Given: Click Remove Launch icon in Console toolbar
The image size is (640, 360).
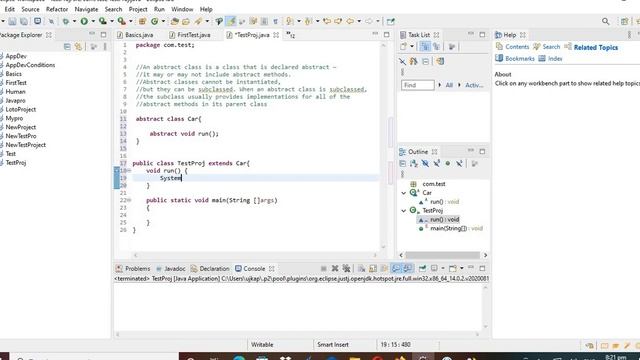Looking at the screenshot, I should coord(335,269).
